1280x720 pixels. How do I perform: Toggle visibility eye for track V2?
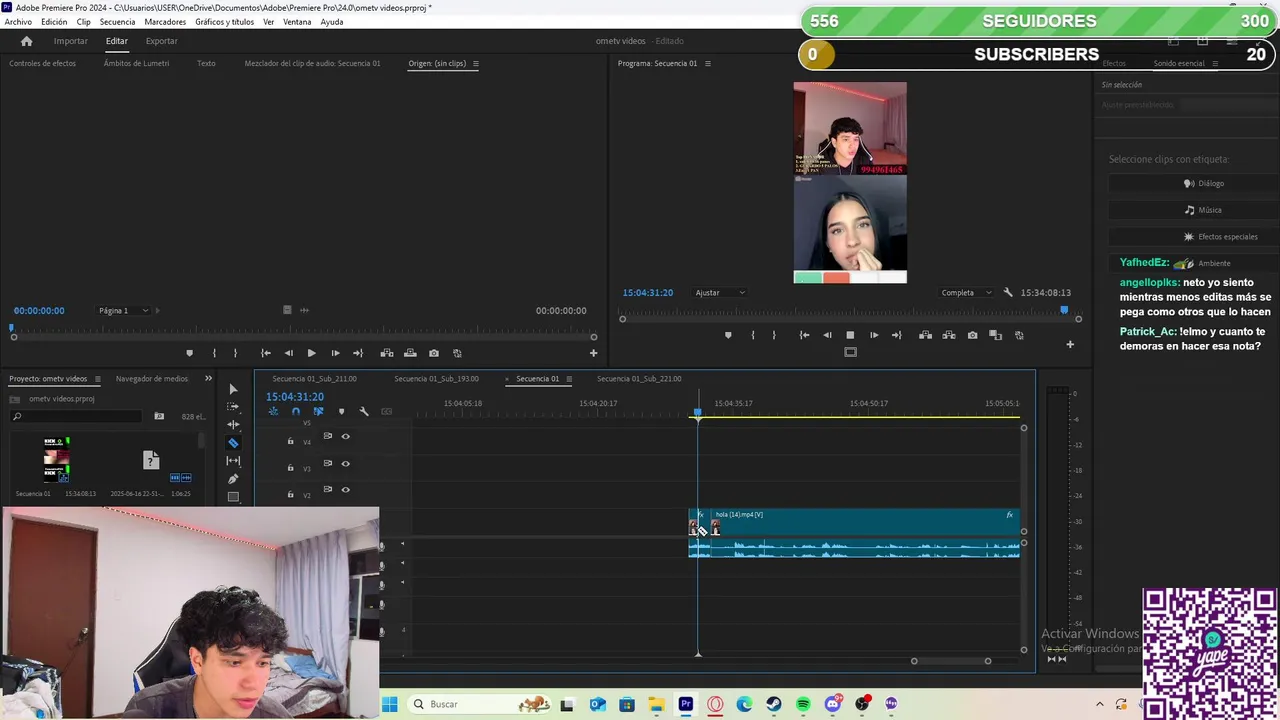346,490
